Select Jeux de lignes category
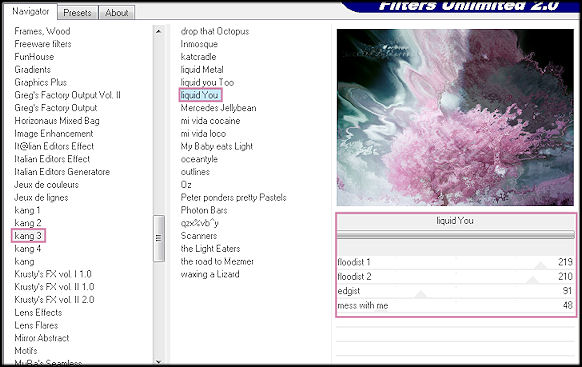 pos(41,197)
